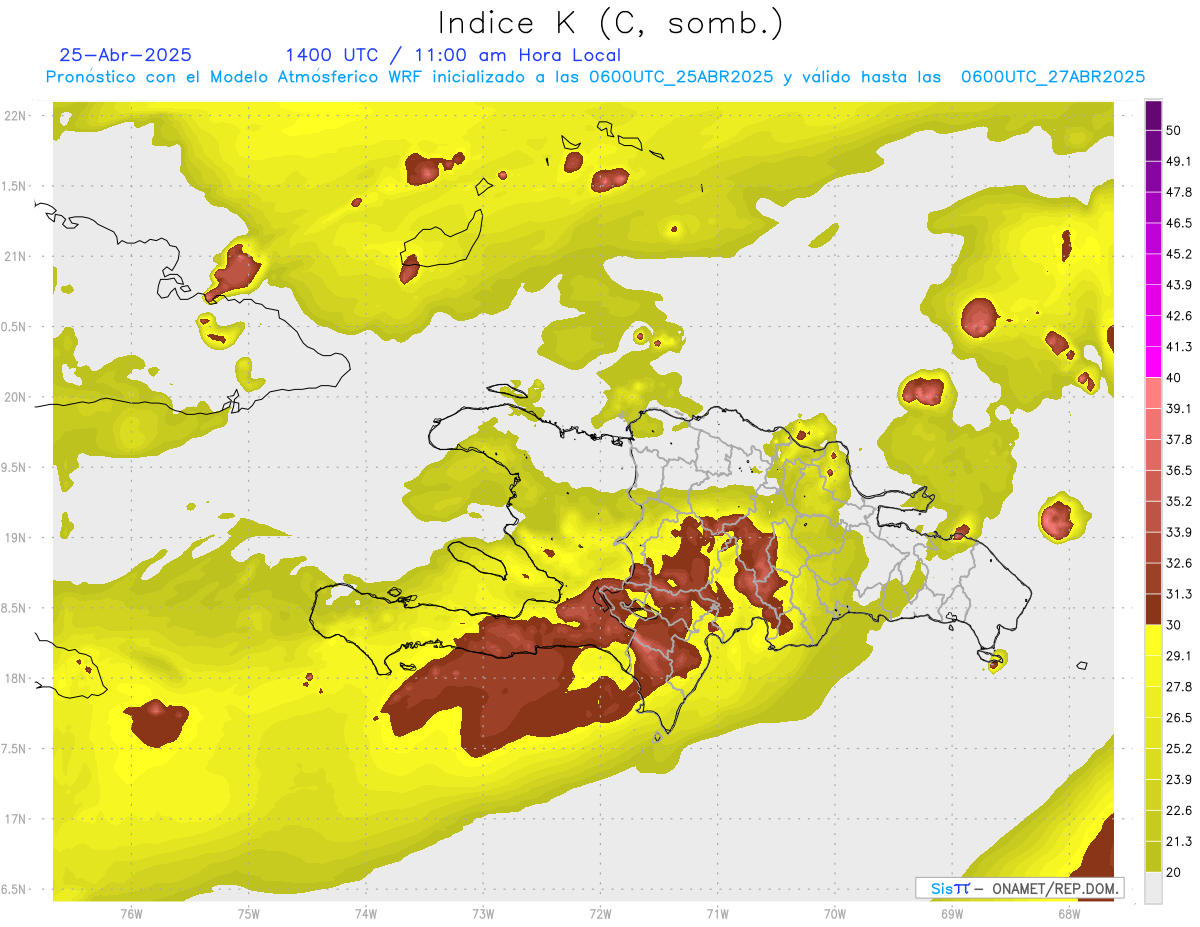Click the title 'Indice K (C, somb.)'
Image resolution: width=1200 pixels, height=927 pixels.
pyautogui.click(x=611, y=23)
